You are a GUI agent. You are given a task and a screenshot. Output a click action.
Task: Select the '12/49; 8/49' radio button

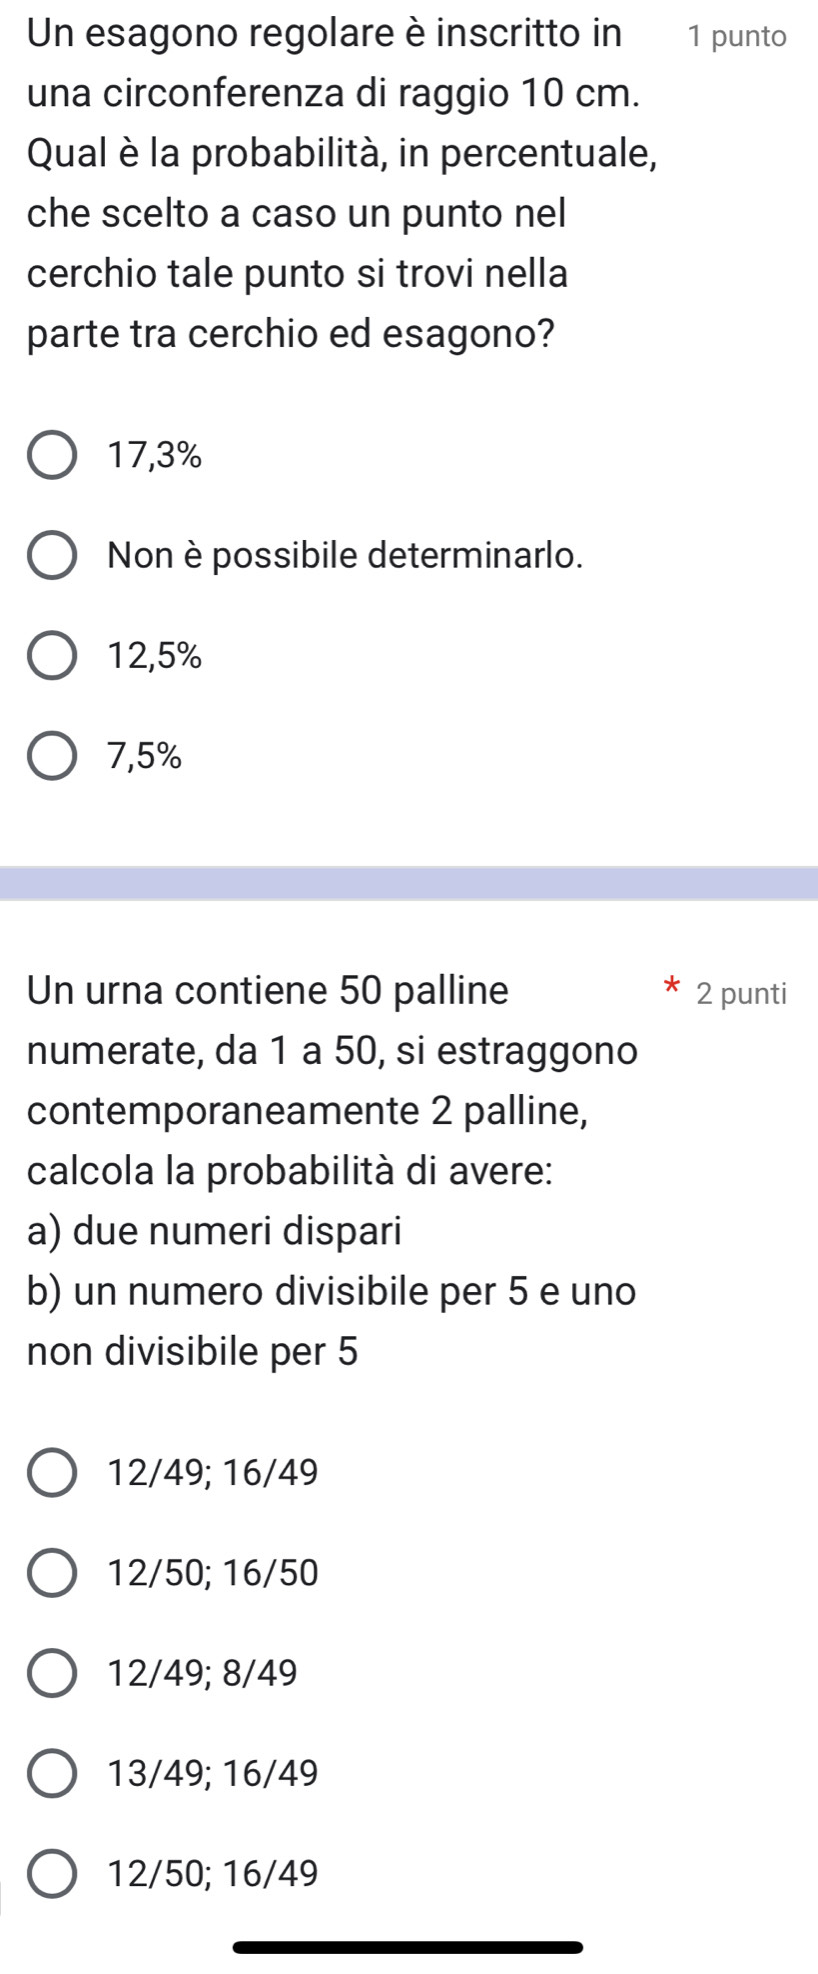pyautogui.click(x=52, y=1673)
